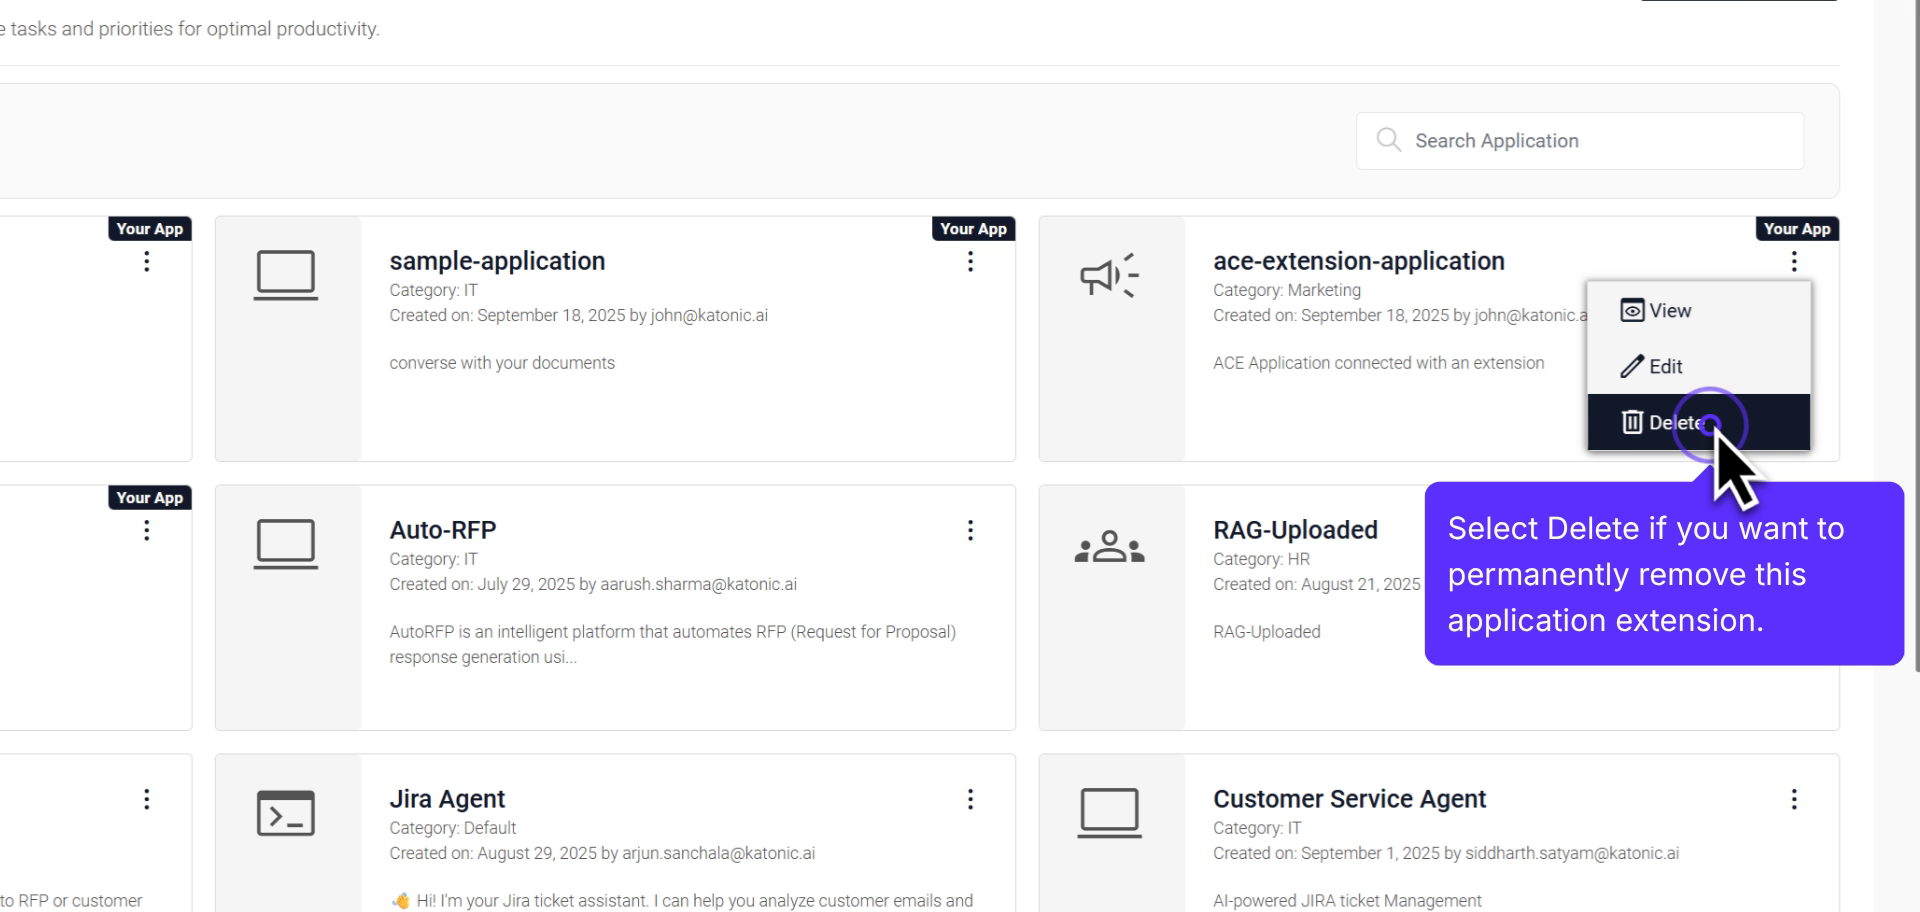The image size is (1920, 912).
Task: Open the options menu for sample-application
Action: point(969,262)
